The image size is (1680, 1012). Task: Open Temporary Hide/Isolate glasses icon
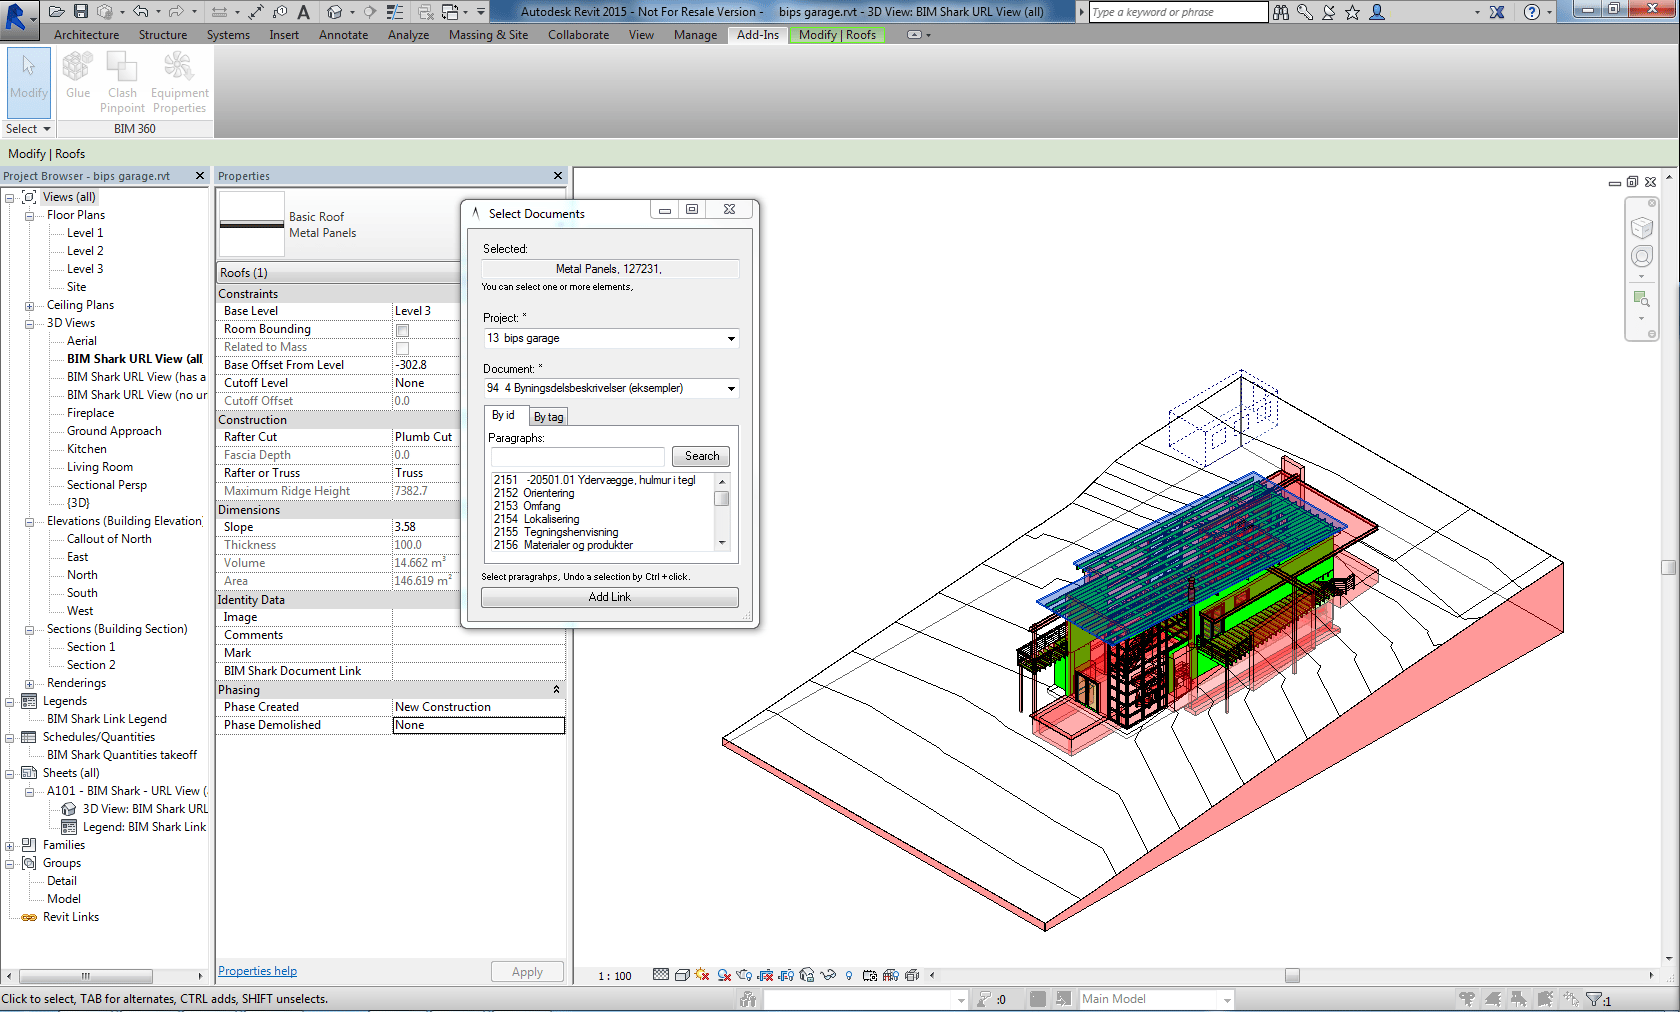pyautogui.click(x=828, y=975)
